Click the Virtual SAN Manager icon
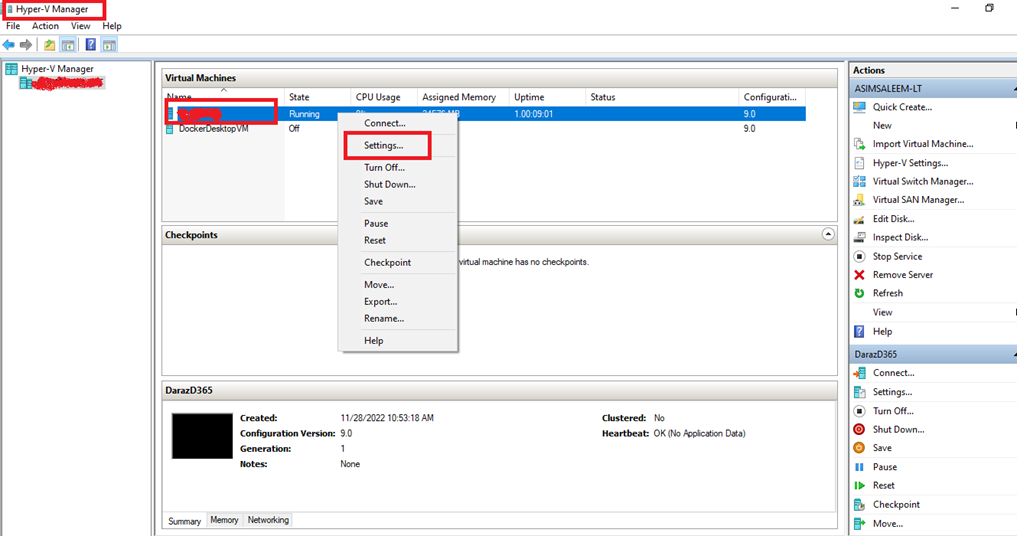 click(x=859, y=200)
